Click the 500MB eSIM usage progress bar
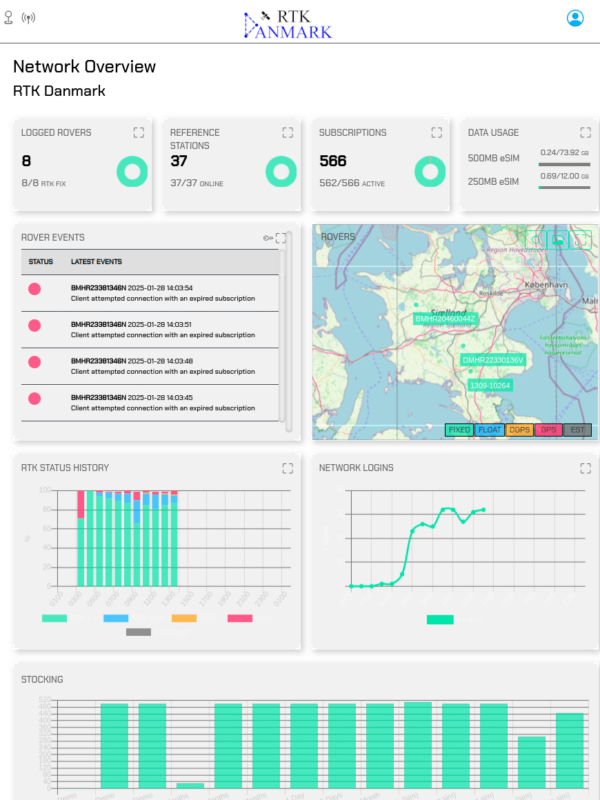This screenshot has height=800, width=600. [x=564, y=165]
